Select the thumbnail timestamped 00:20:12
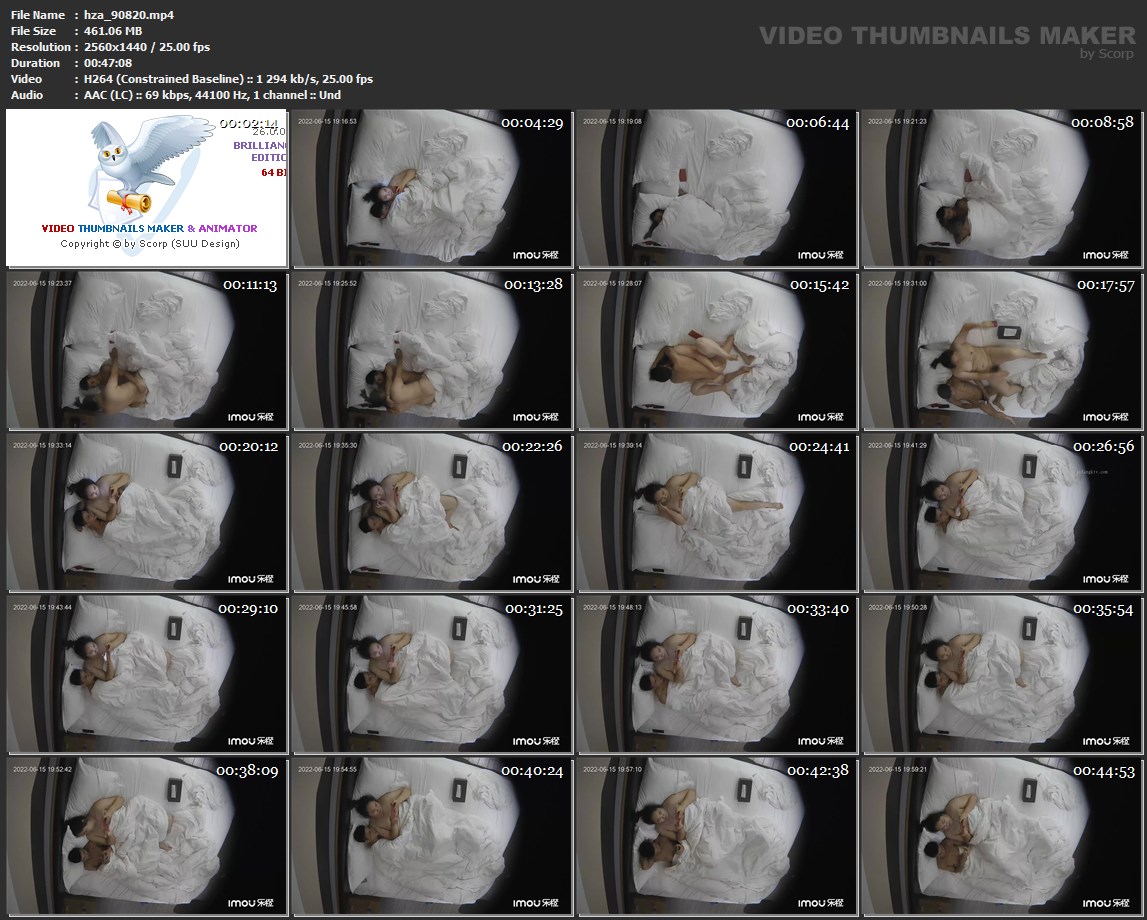This screenshot has width=1147, height=920. point(147,512)
